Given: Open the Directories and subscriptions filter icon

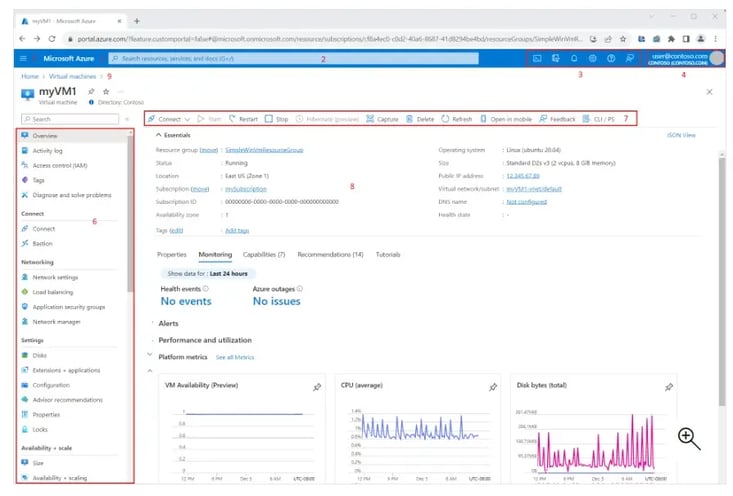Looking at the screenshot, I should [555, 58].
